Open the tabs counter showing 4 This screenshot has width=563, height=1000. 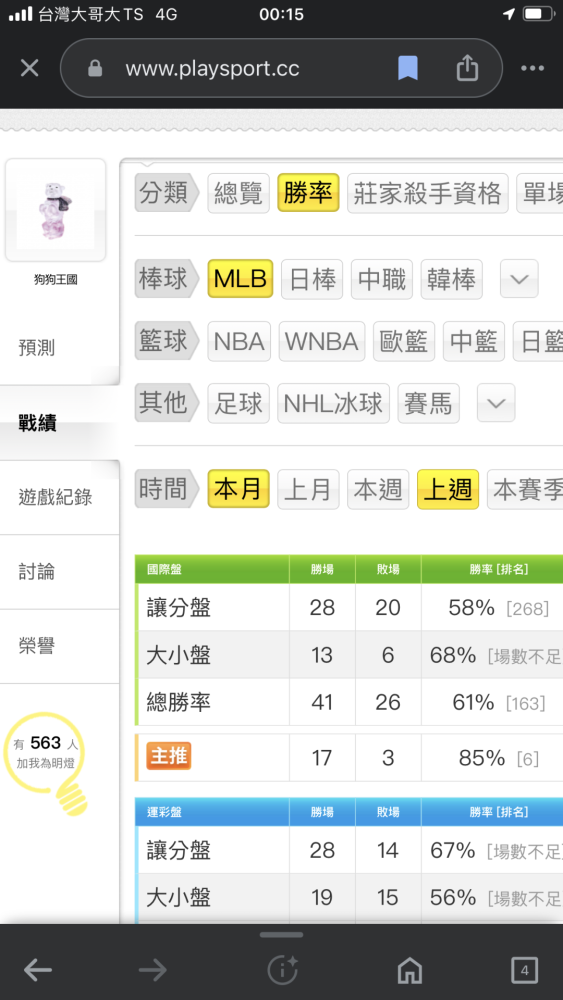pos(525,971)
